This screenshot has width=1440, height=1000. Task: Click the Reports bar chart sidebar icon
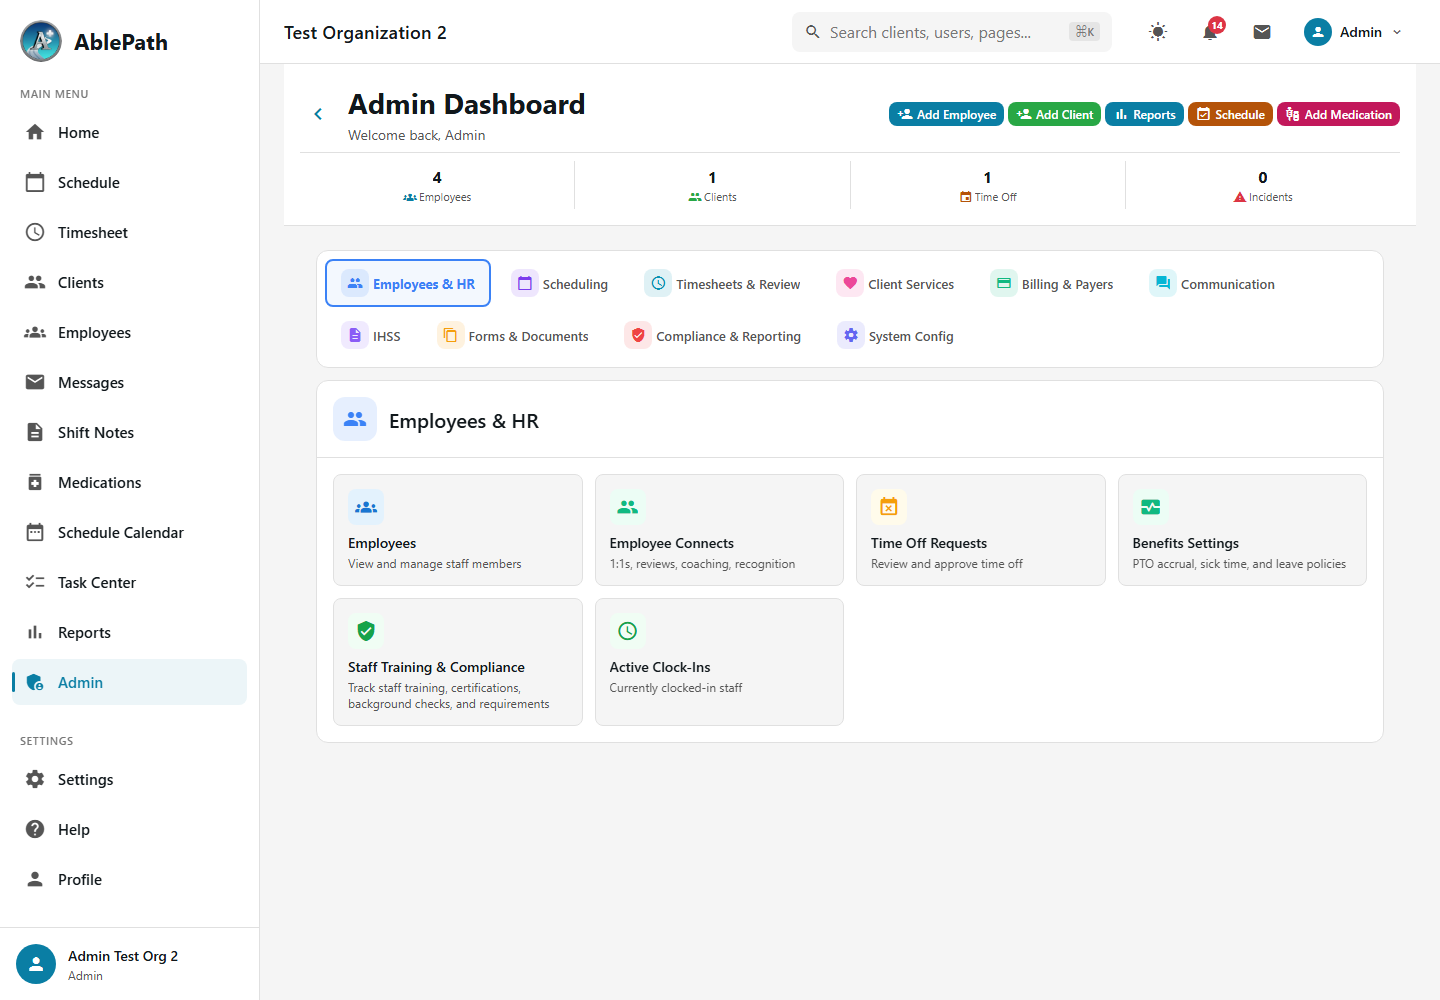35,632
